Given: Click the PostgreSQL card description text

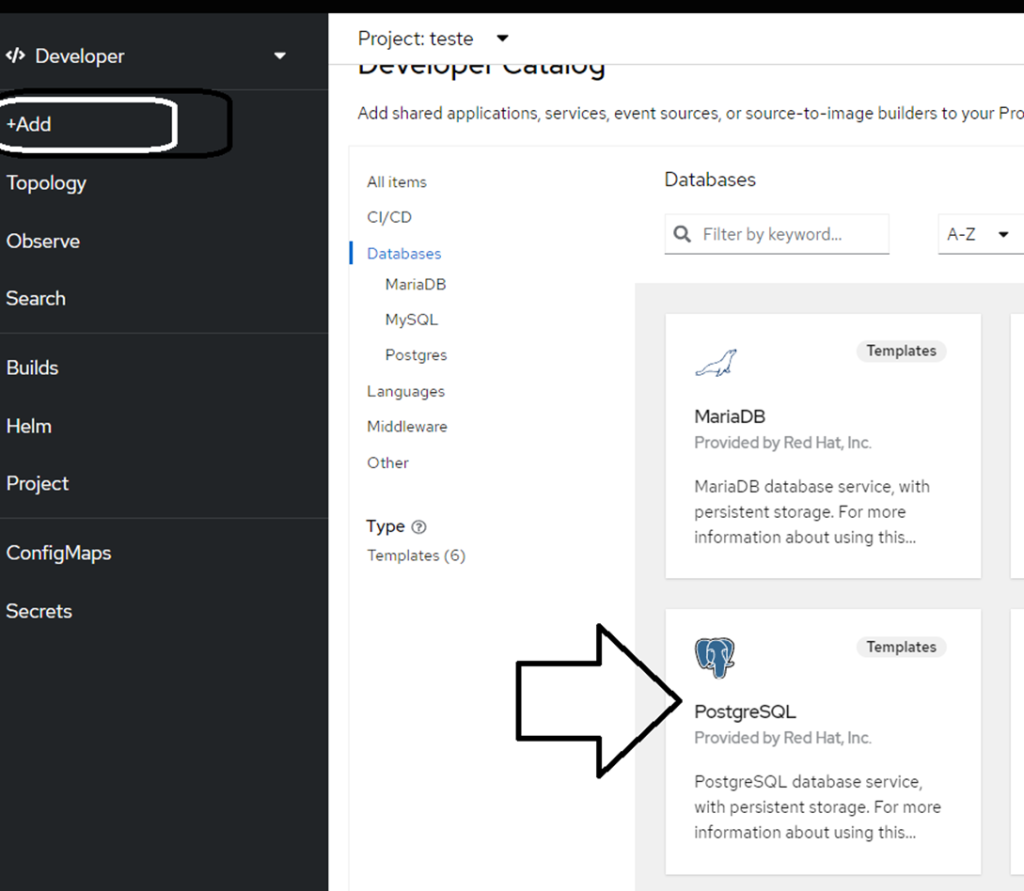Looking at the screenshot, I should tap(818, 807).
